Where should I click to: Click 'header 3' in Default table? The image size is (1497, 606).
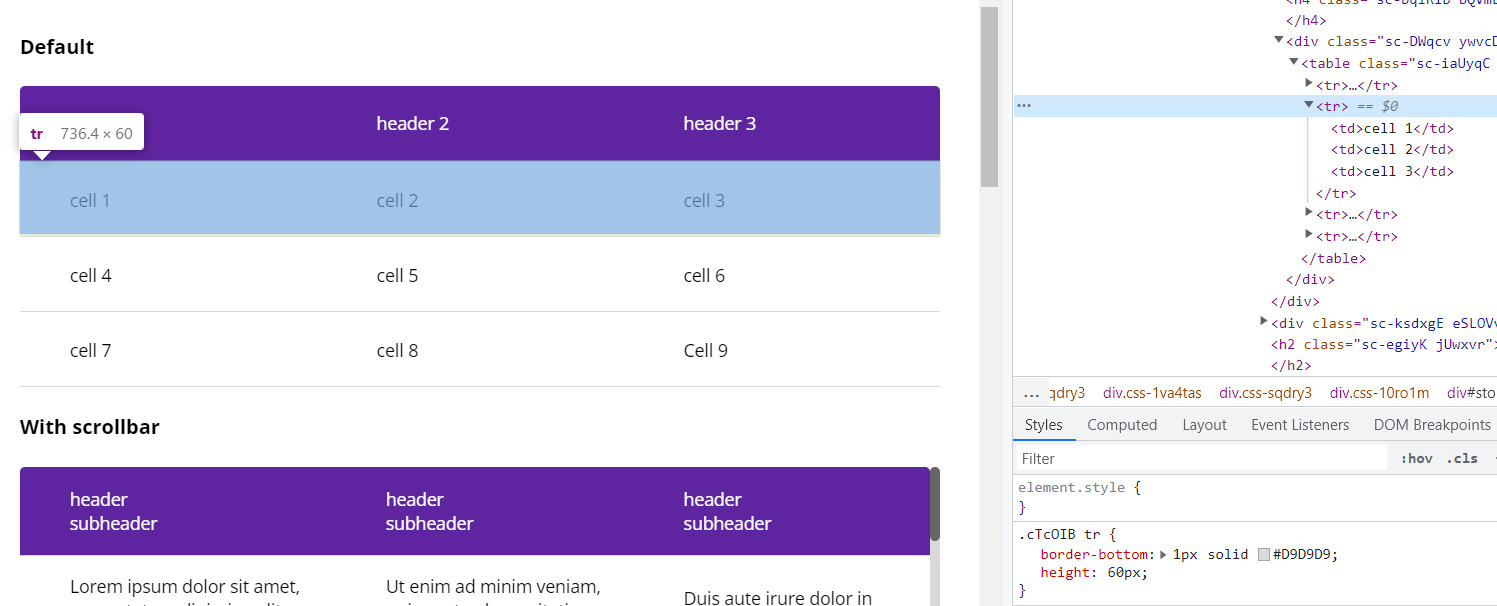click(x=720, y=124)
